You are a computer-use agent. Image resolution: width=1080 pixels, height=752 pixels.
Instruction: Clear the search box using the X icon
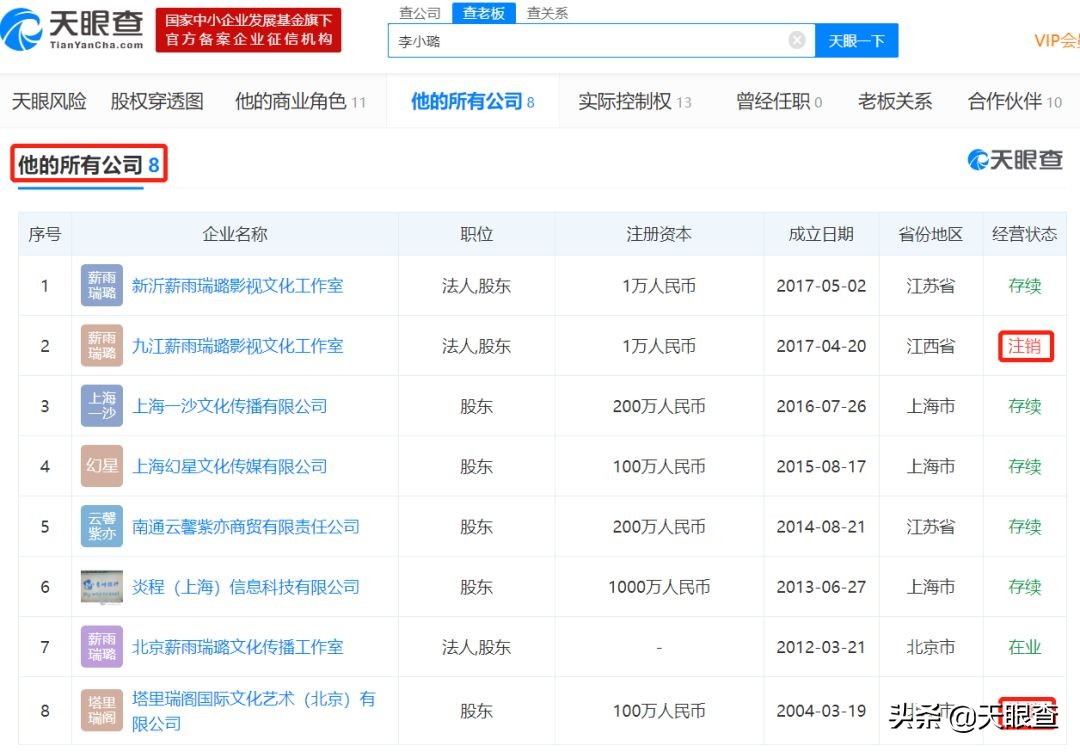(796, 40)
